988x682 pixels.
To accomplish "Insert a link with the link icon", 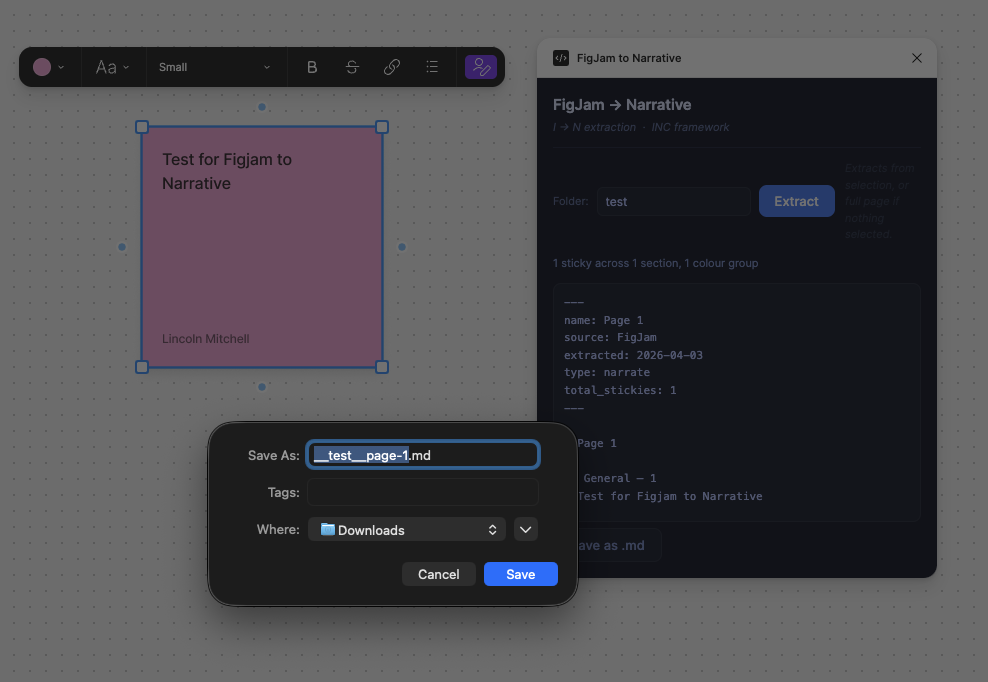I will (392, 67).
